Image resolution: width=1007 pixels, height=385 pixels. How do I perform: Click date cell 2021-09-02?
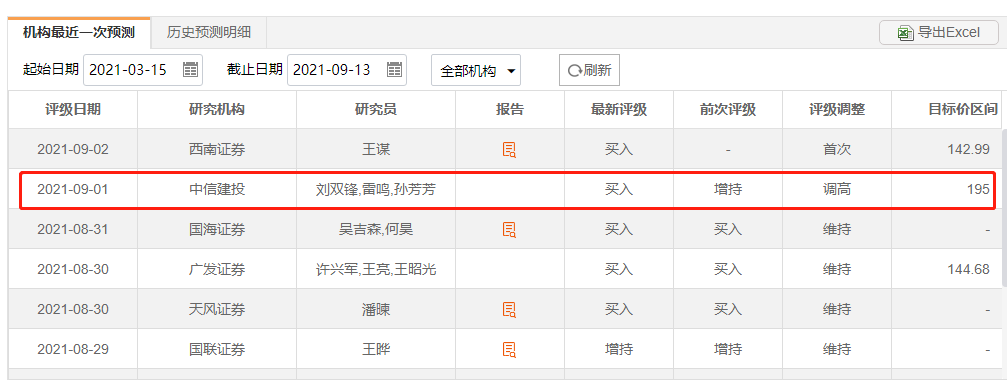point(73,149)
